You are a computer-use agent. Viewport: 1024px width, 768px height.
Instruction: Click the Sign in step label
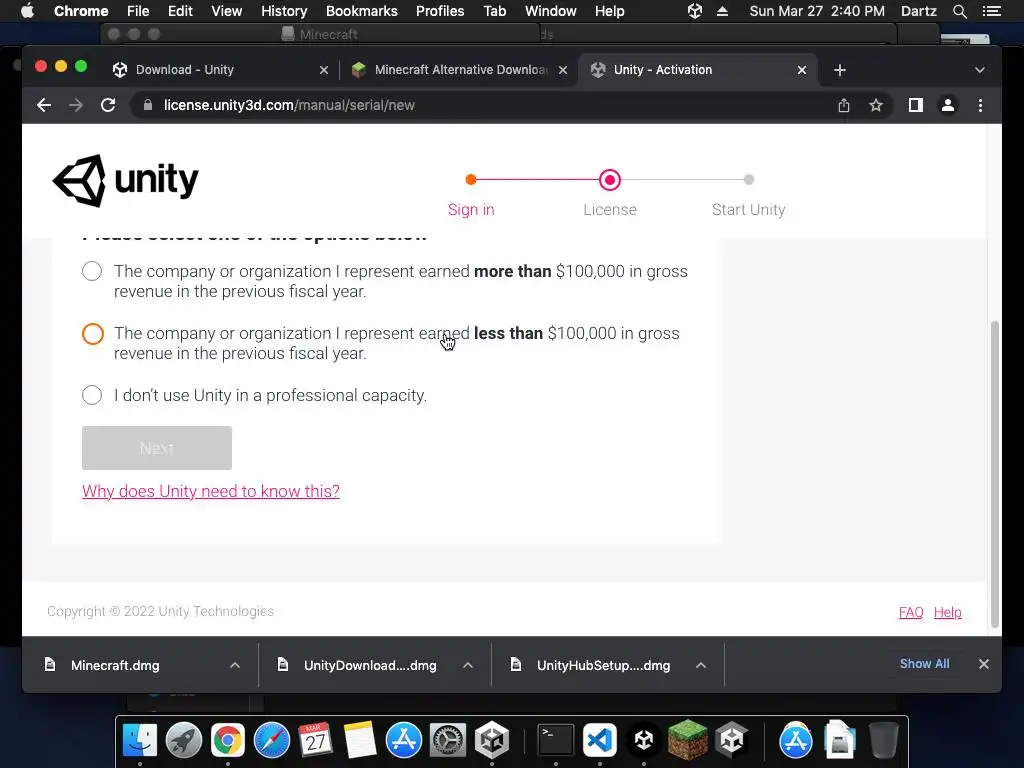click(x=471, y=210)
